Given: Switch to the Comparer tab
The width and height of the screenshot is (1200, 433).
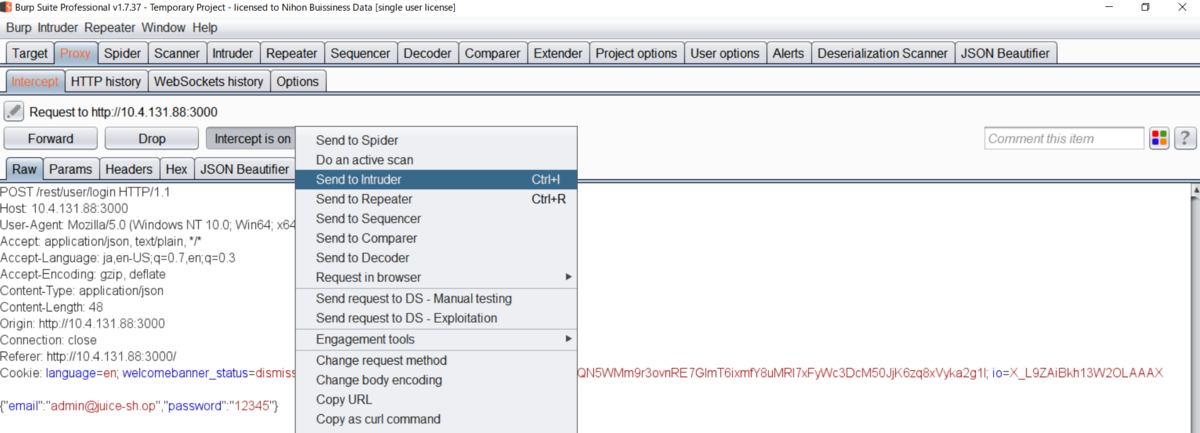Looking at the screenshot, I should pyautogui.click(x=493, y=53).
